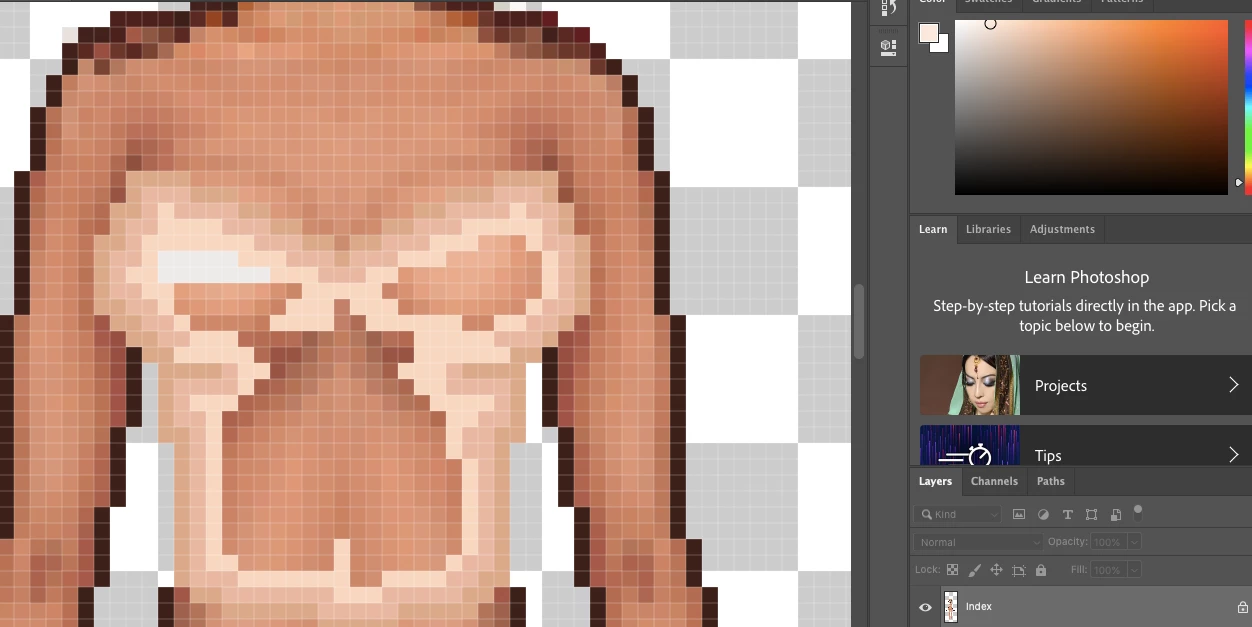This screenshot has width=1252, height=627.
Task: Click the Projects portrait thumbnail
Action: tap(970, 385)
